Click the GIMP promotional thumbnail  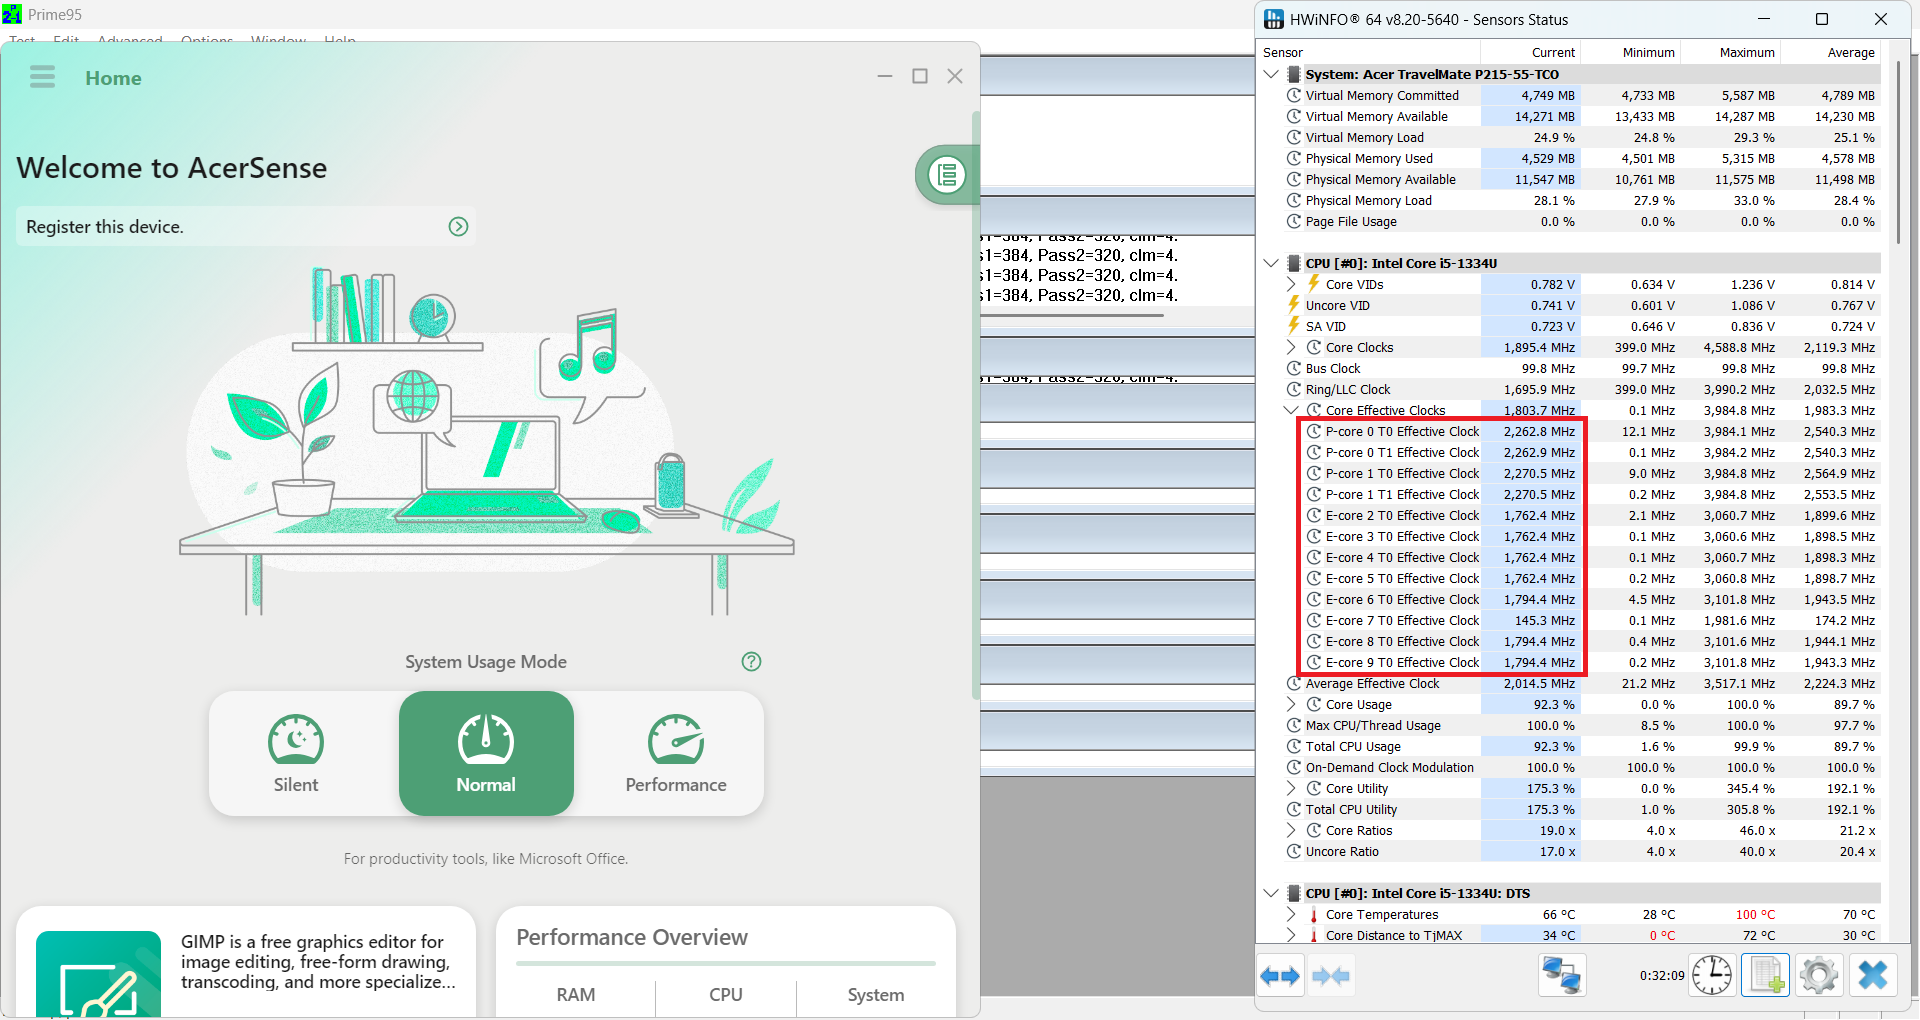click(98, 974)
